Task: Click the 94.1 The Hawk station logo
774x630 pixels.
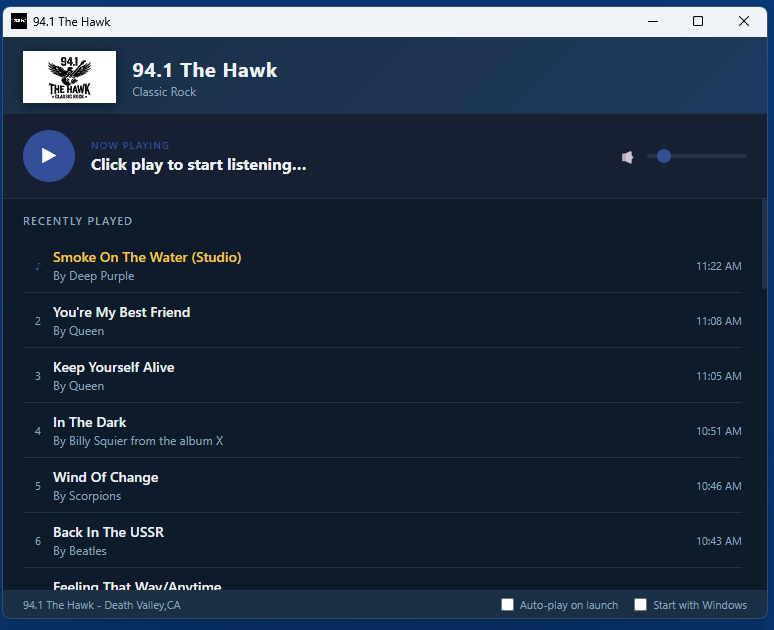Action: click(69, 77)
